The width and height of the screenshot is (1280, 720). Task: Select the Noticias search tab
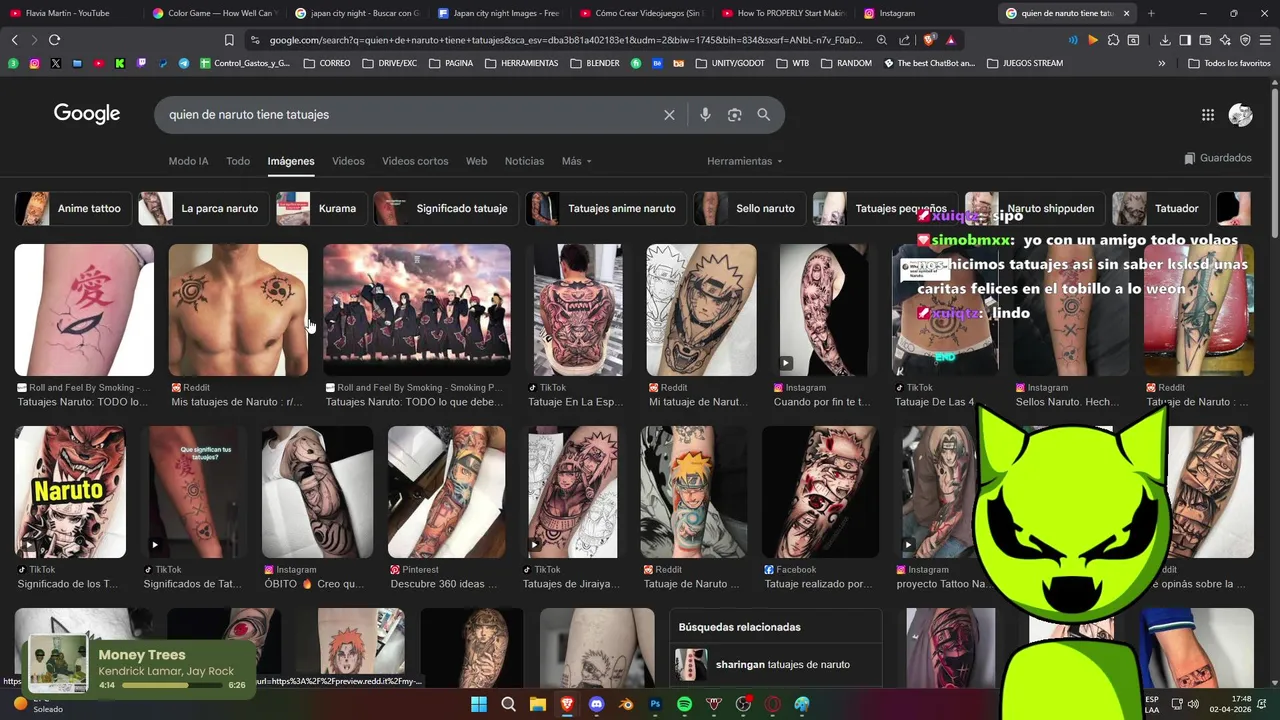pos(524,161)
